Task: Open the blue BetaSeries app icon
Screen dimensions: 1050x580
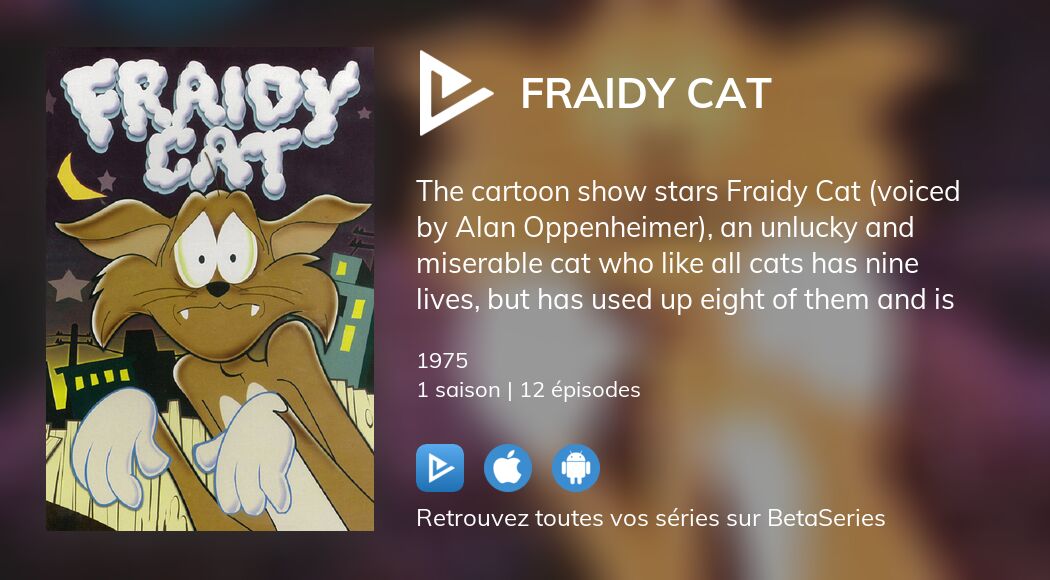Action: (x=440, y=468)
